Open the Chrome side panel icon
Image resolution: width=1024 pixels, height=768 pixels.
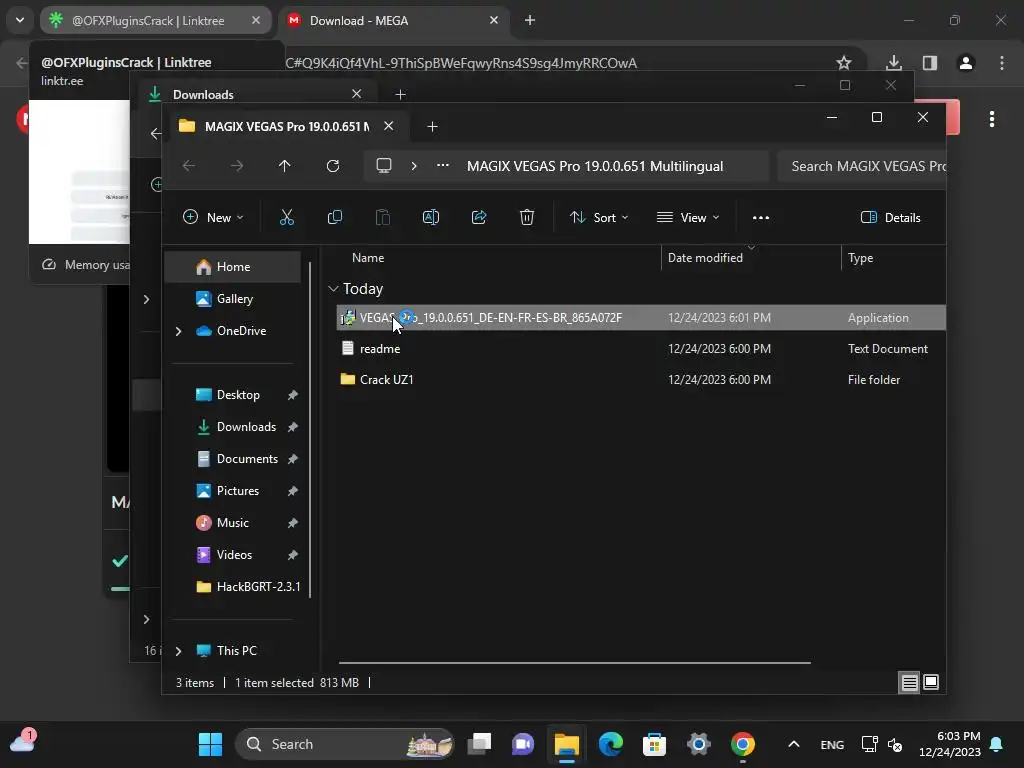coord(930,63)
